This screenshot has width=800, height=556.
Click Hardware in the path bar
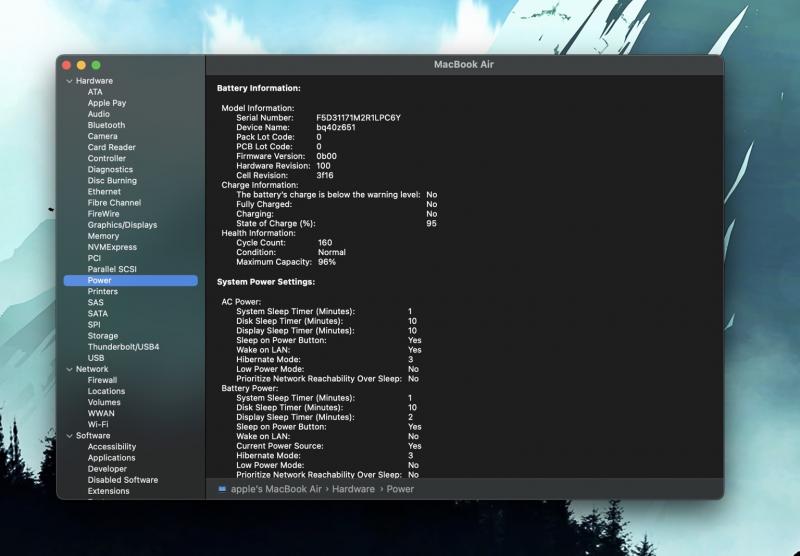coord(353,489)
